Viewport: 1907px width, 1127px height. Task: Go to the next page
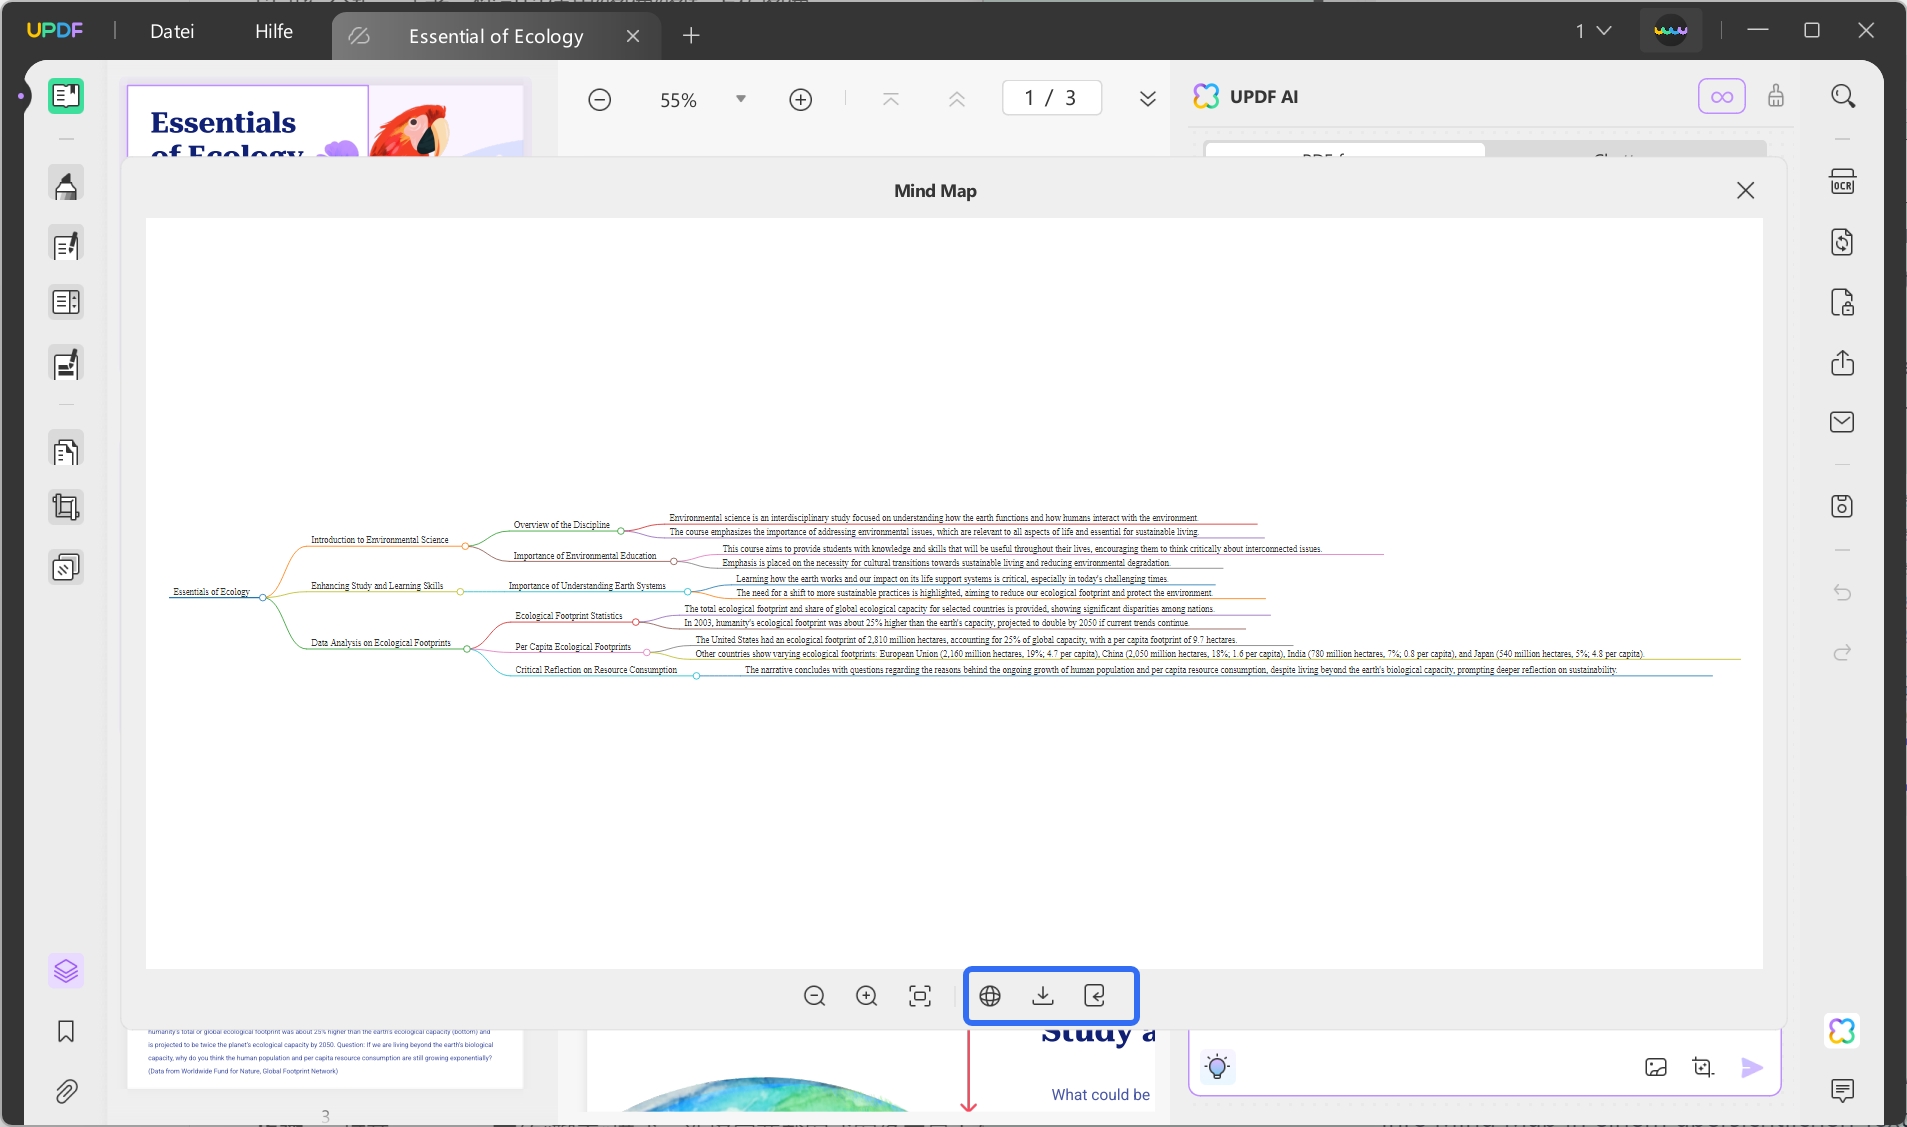pyautogui.click(x=1148, y=99)
